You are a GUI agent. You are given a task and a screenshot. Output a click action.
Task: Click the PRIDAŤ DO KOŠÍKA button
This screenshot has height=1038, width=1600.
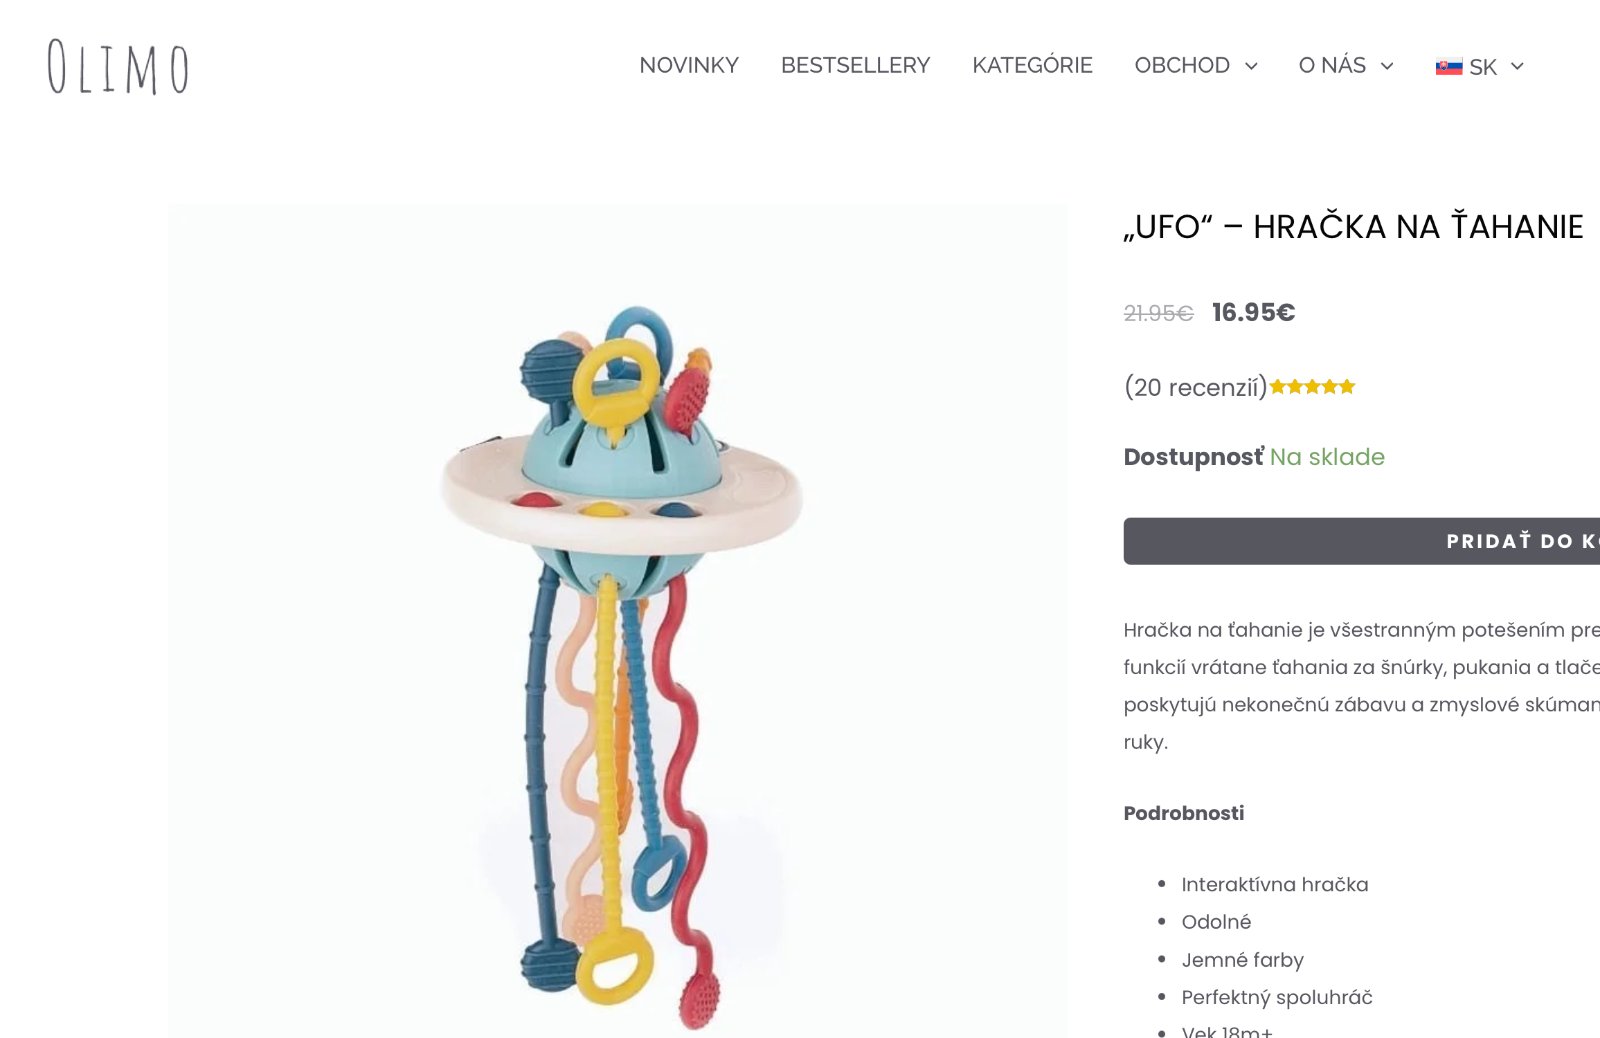(1362, 541)
